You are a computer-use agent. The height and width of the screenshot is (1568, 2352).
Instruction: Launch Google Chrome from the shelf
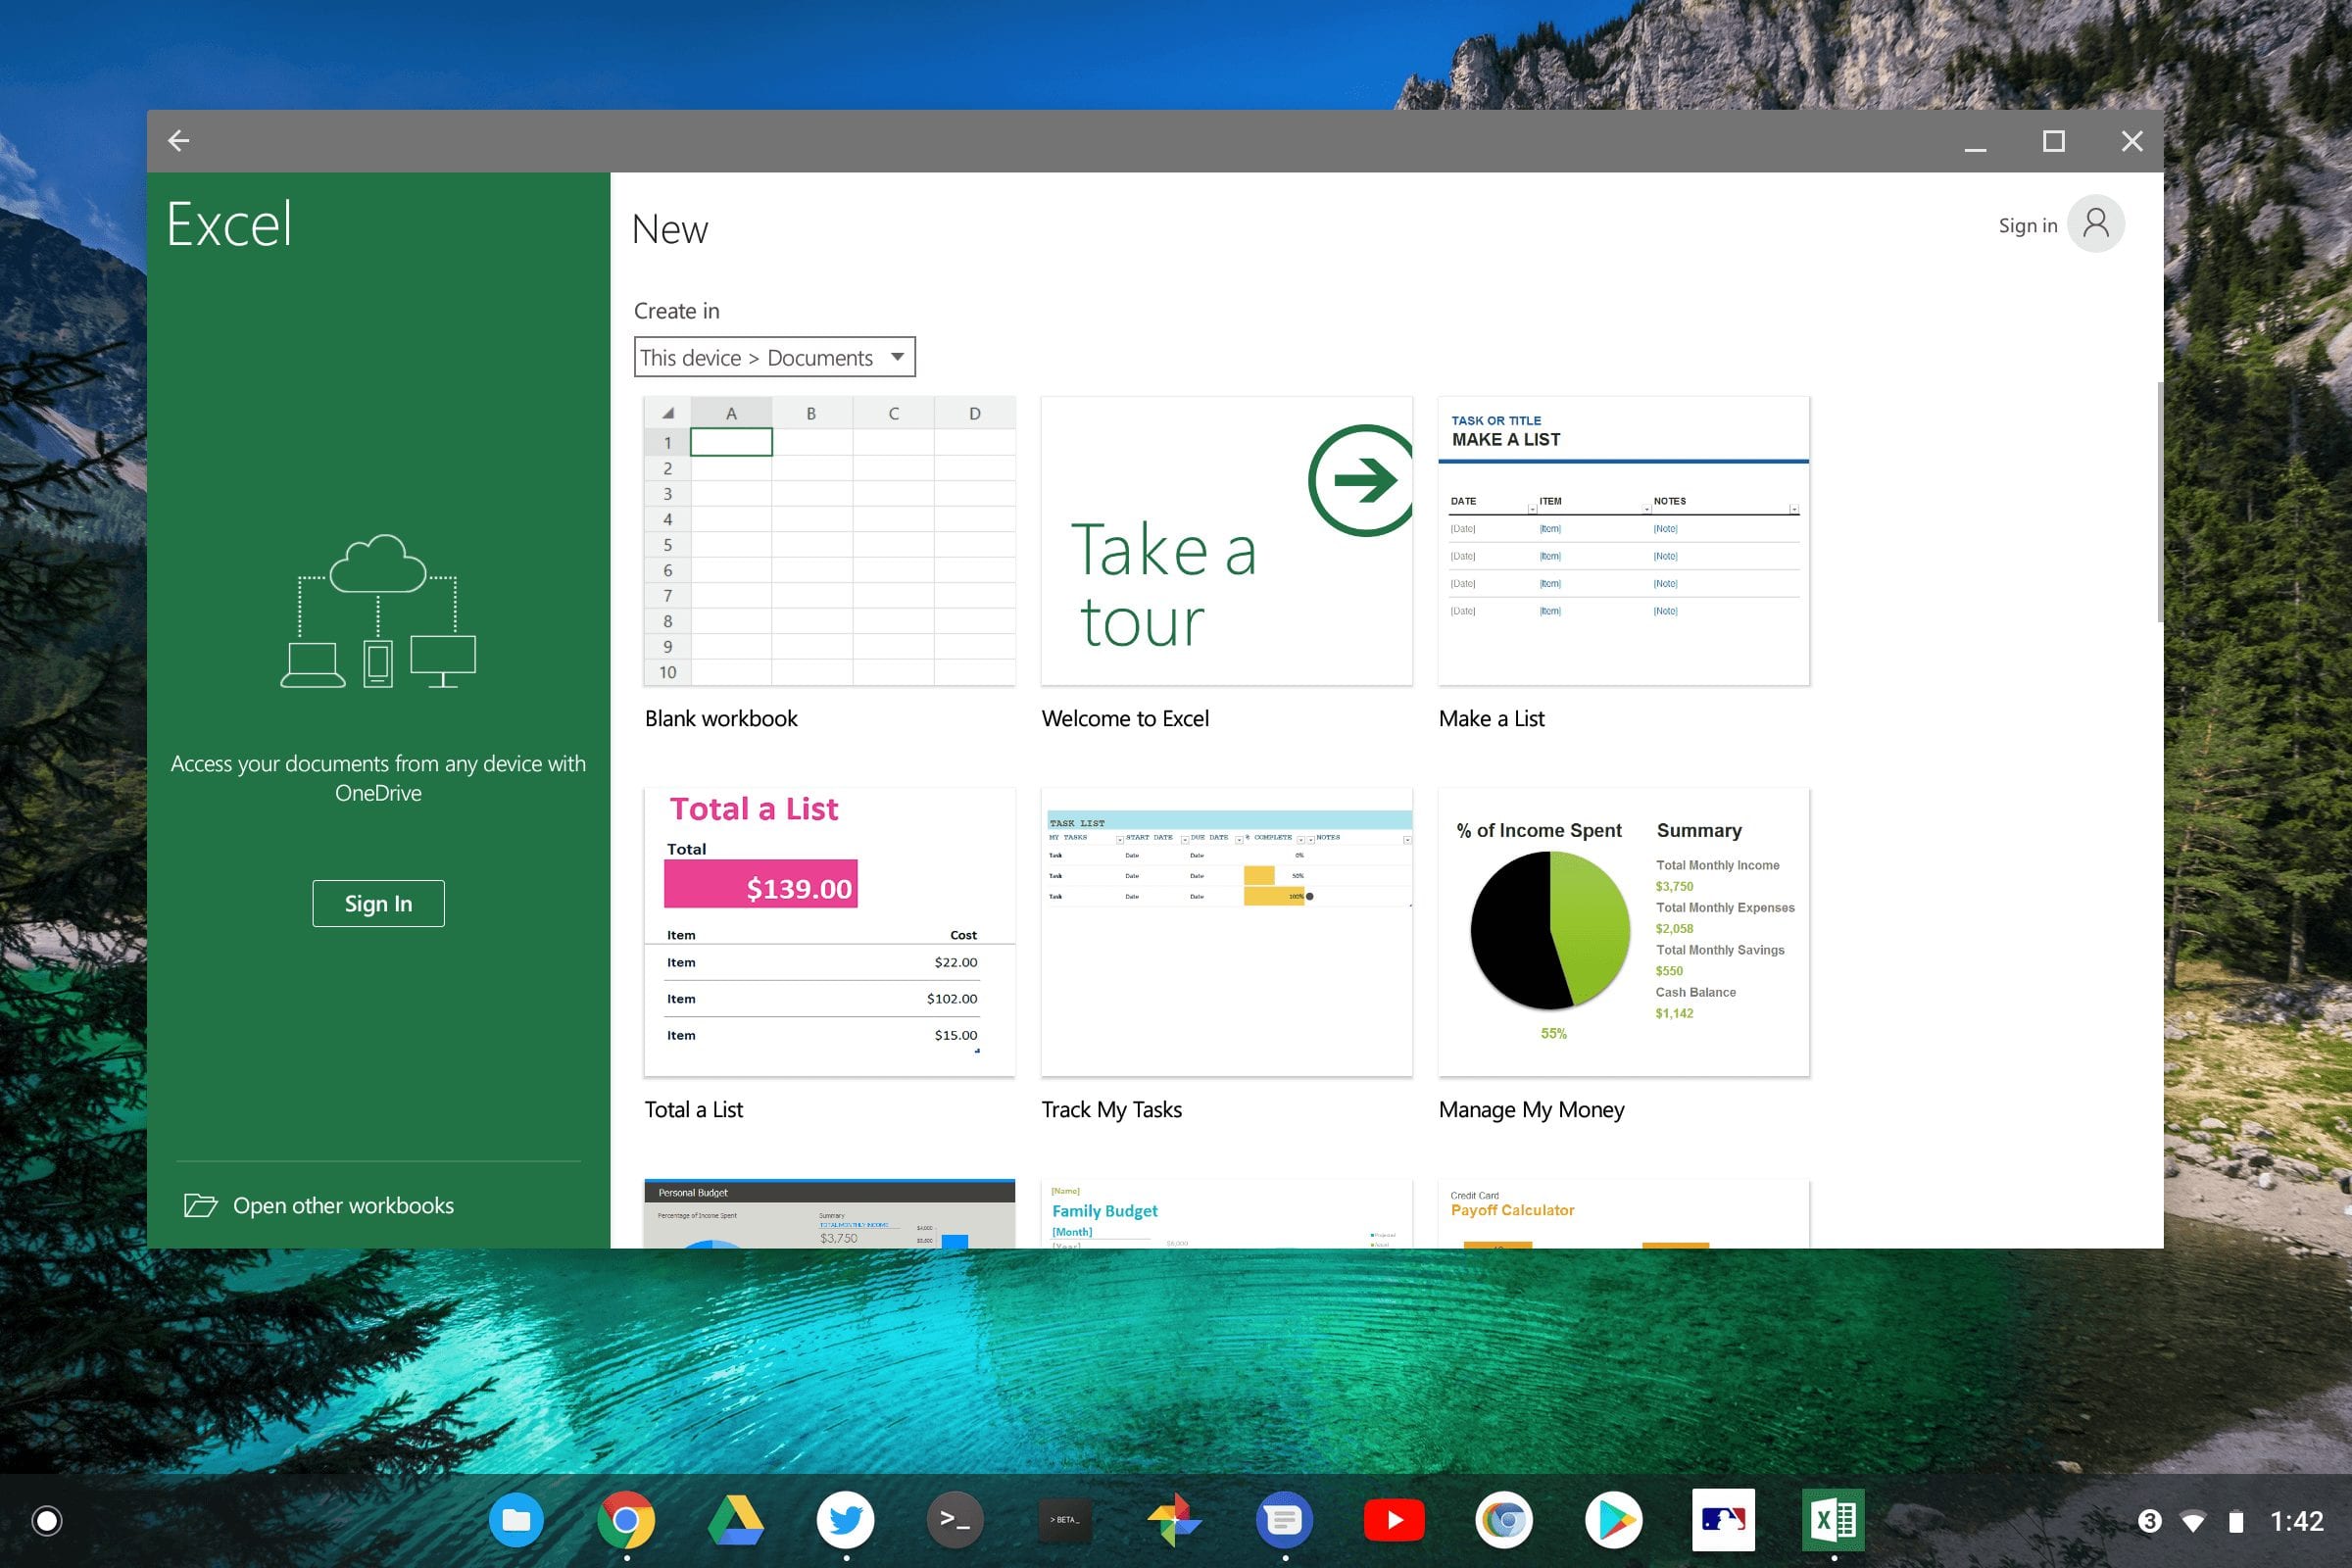pyautogui.click(x=626, y=1521)
